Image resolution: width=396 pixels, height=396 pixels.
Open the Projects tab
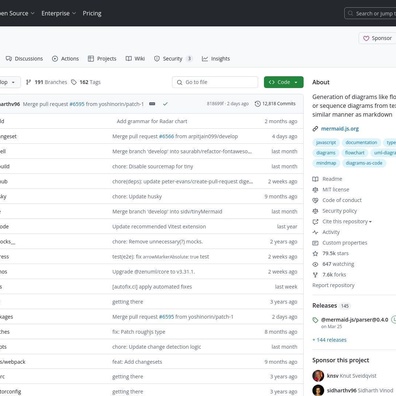(102, 59)
